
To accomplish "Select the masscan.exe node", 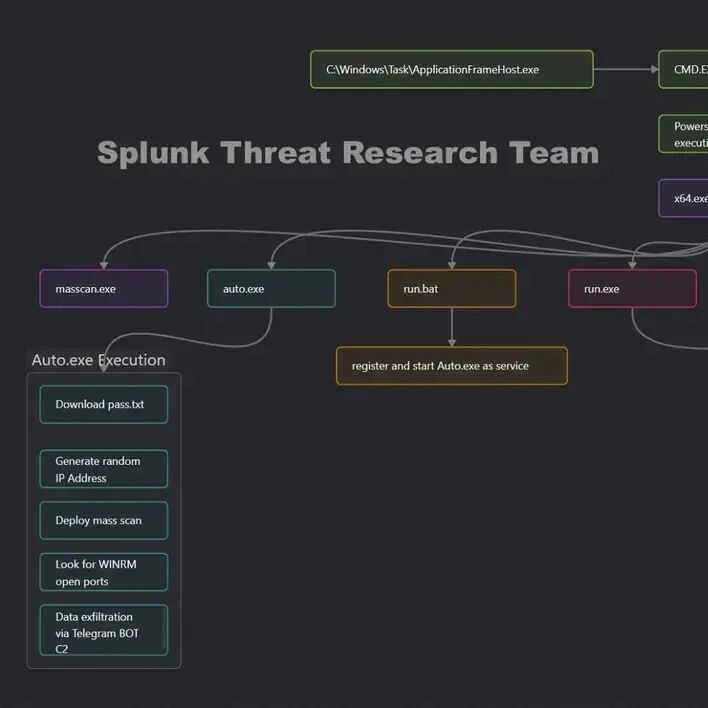I will point(103,289).
